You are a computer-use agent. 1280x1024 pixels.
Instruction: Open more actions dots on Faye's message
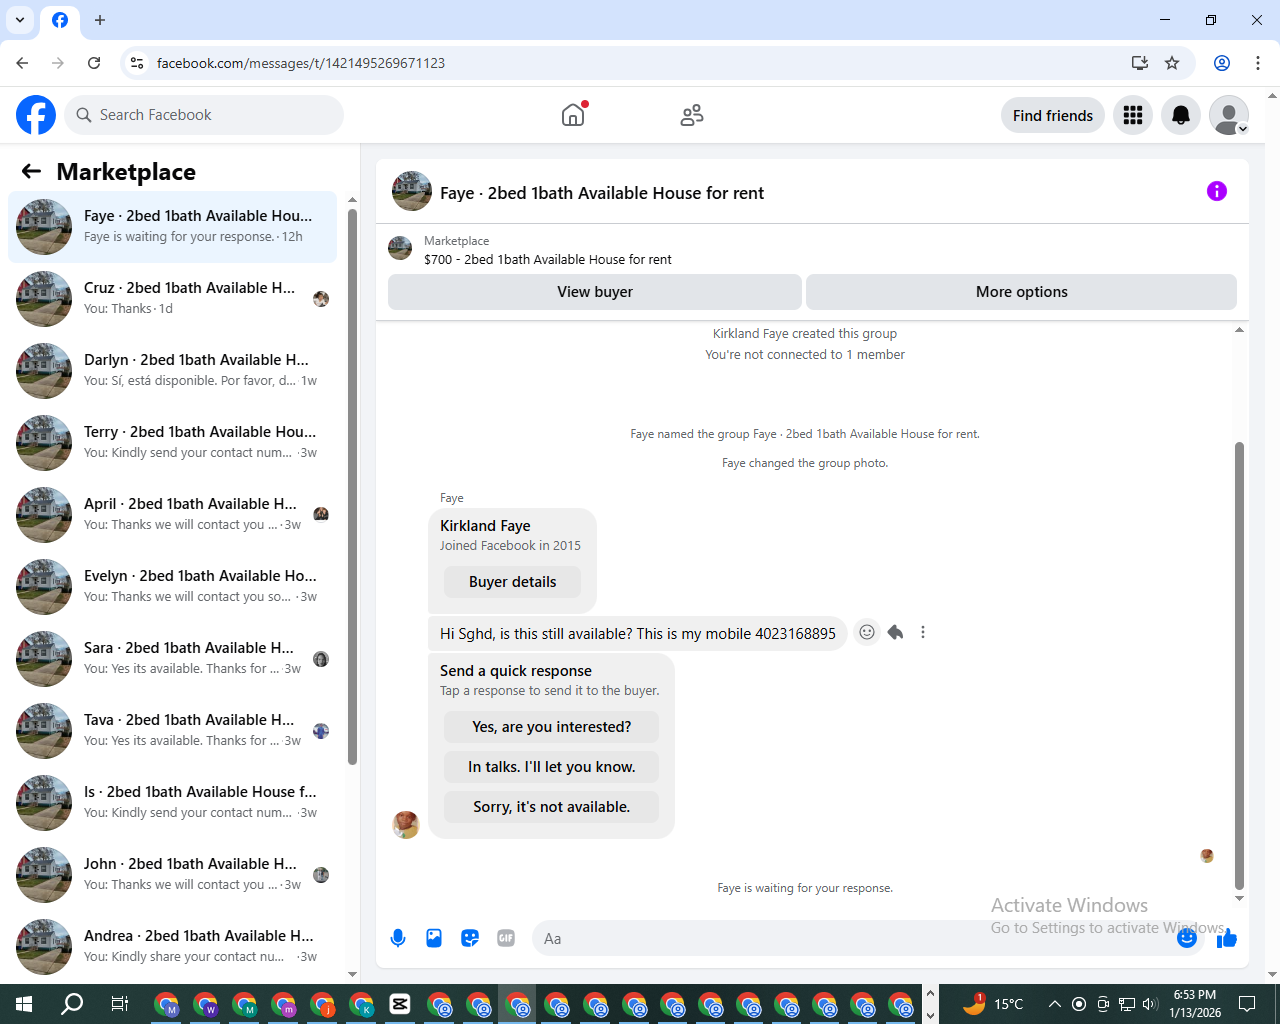[923, 632]
